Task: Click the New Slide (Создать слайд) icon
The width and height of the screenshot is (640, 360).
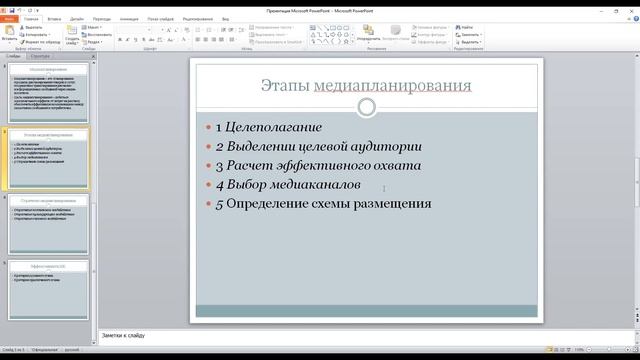Action: tap(72, 30)
